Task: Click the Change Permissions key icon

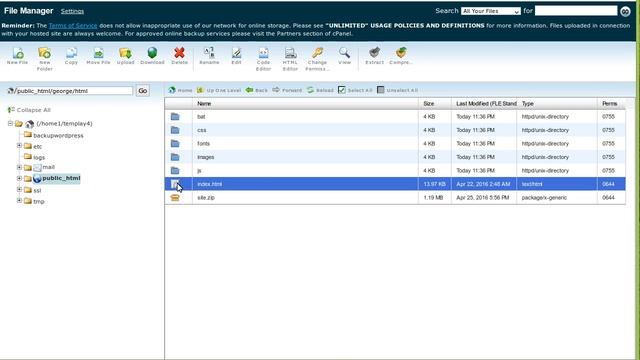Action: click(x=317, y=59)
